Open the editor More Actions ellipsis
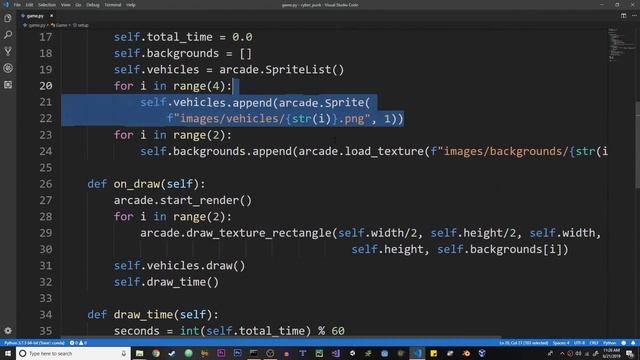Image resolution: width=640 pixels, height=360 pixels. point(634,16)
